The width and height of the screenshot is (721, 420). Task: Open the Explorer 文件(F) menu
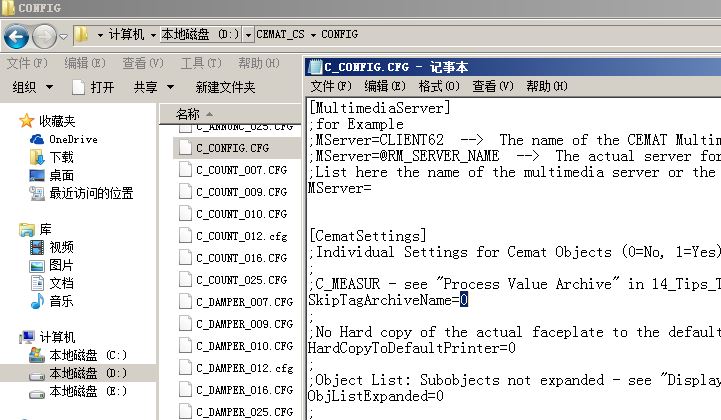click(x=27, y=63)
